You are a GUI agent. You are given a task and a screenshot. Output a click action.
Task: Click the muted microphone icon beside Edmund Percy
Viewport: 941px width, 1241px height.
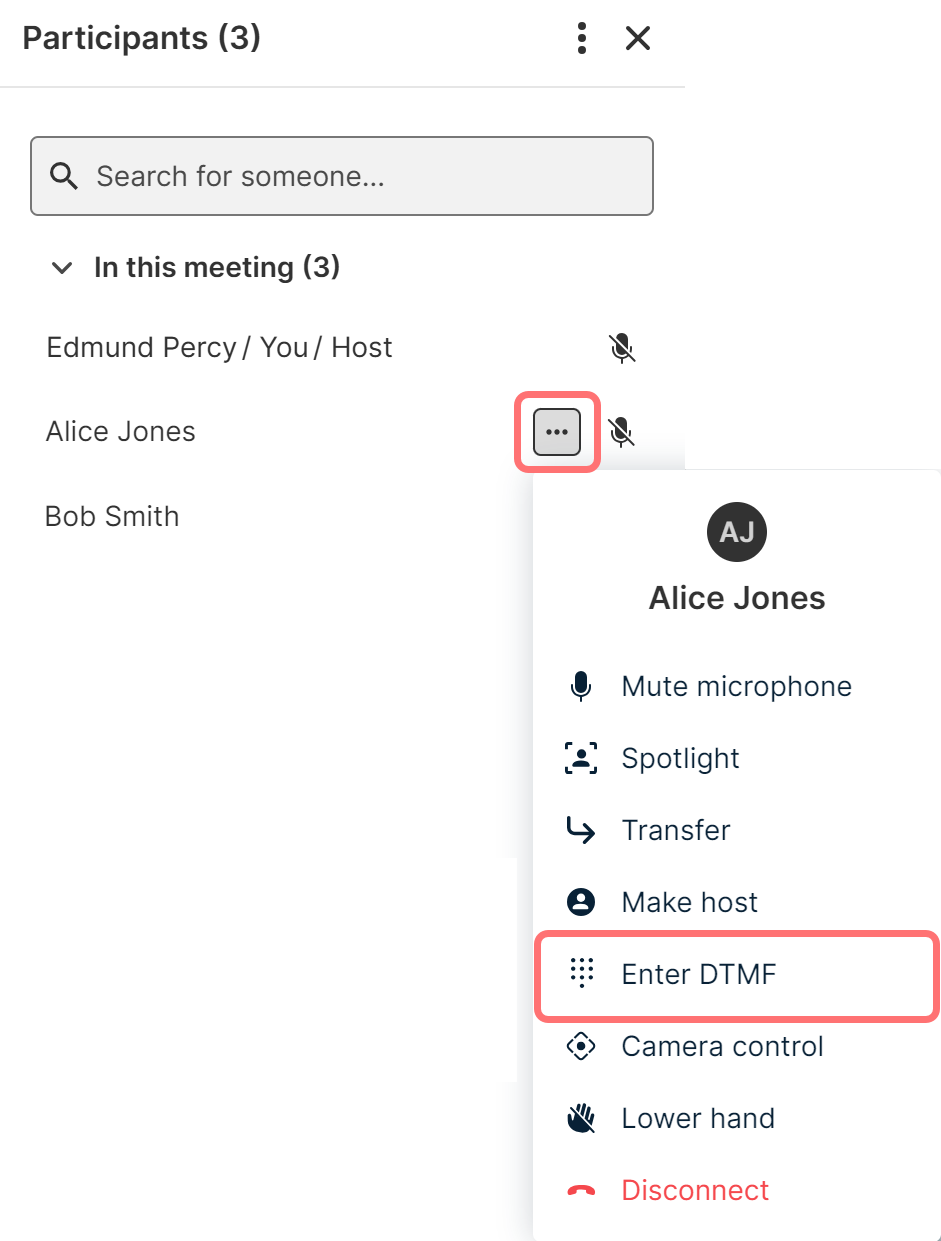coord(622,348)
